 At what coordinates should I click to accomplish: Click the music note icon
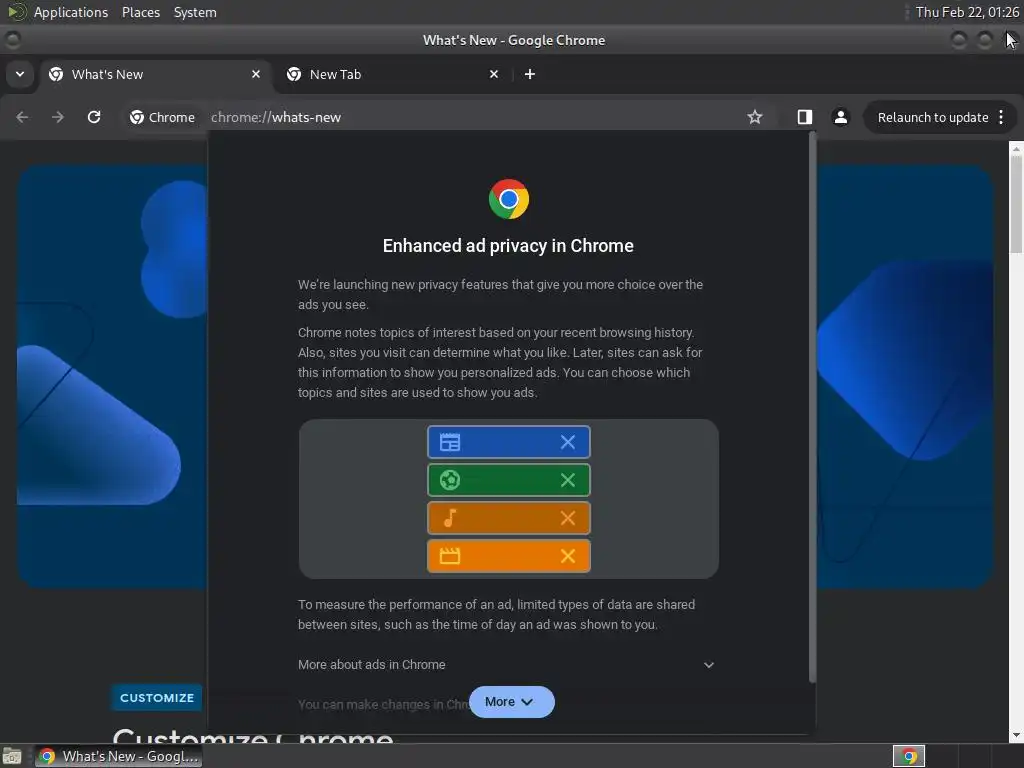(449, 518)
